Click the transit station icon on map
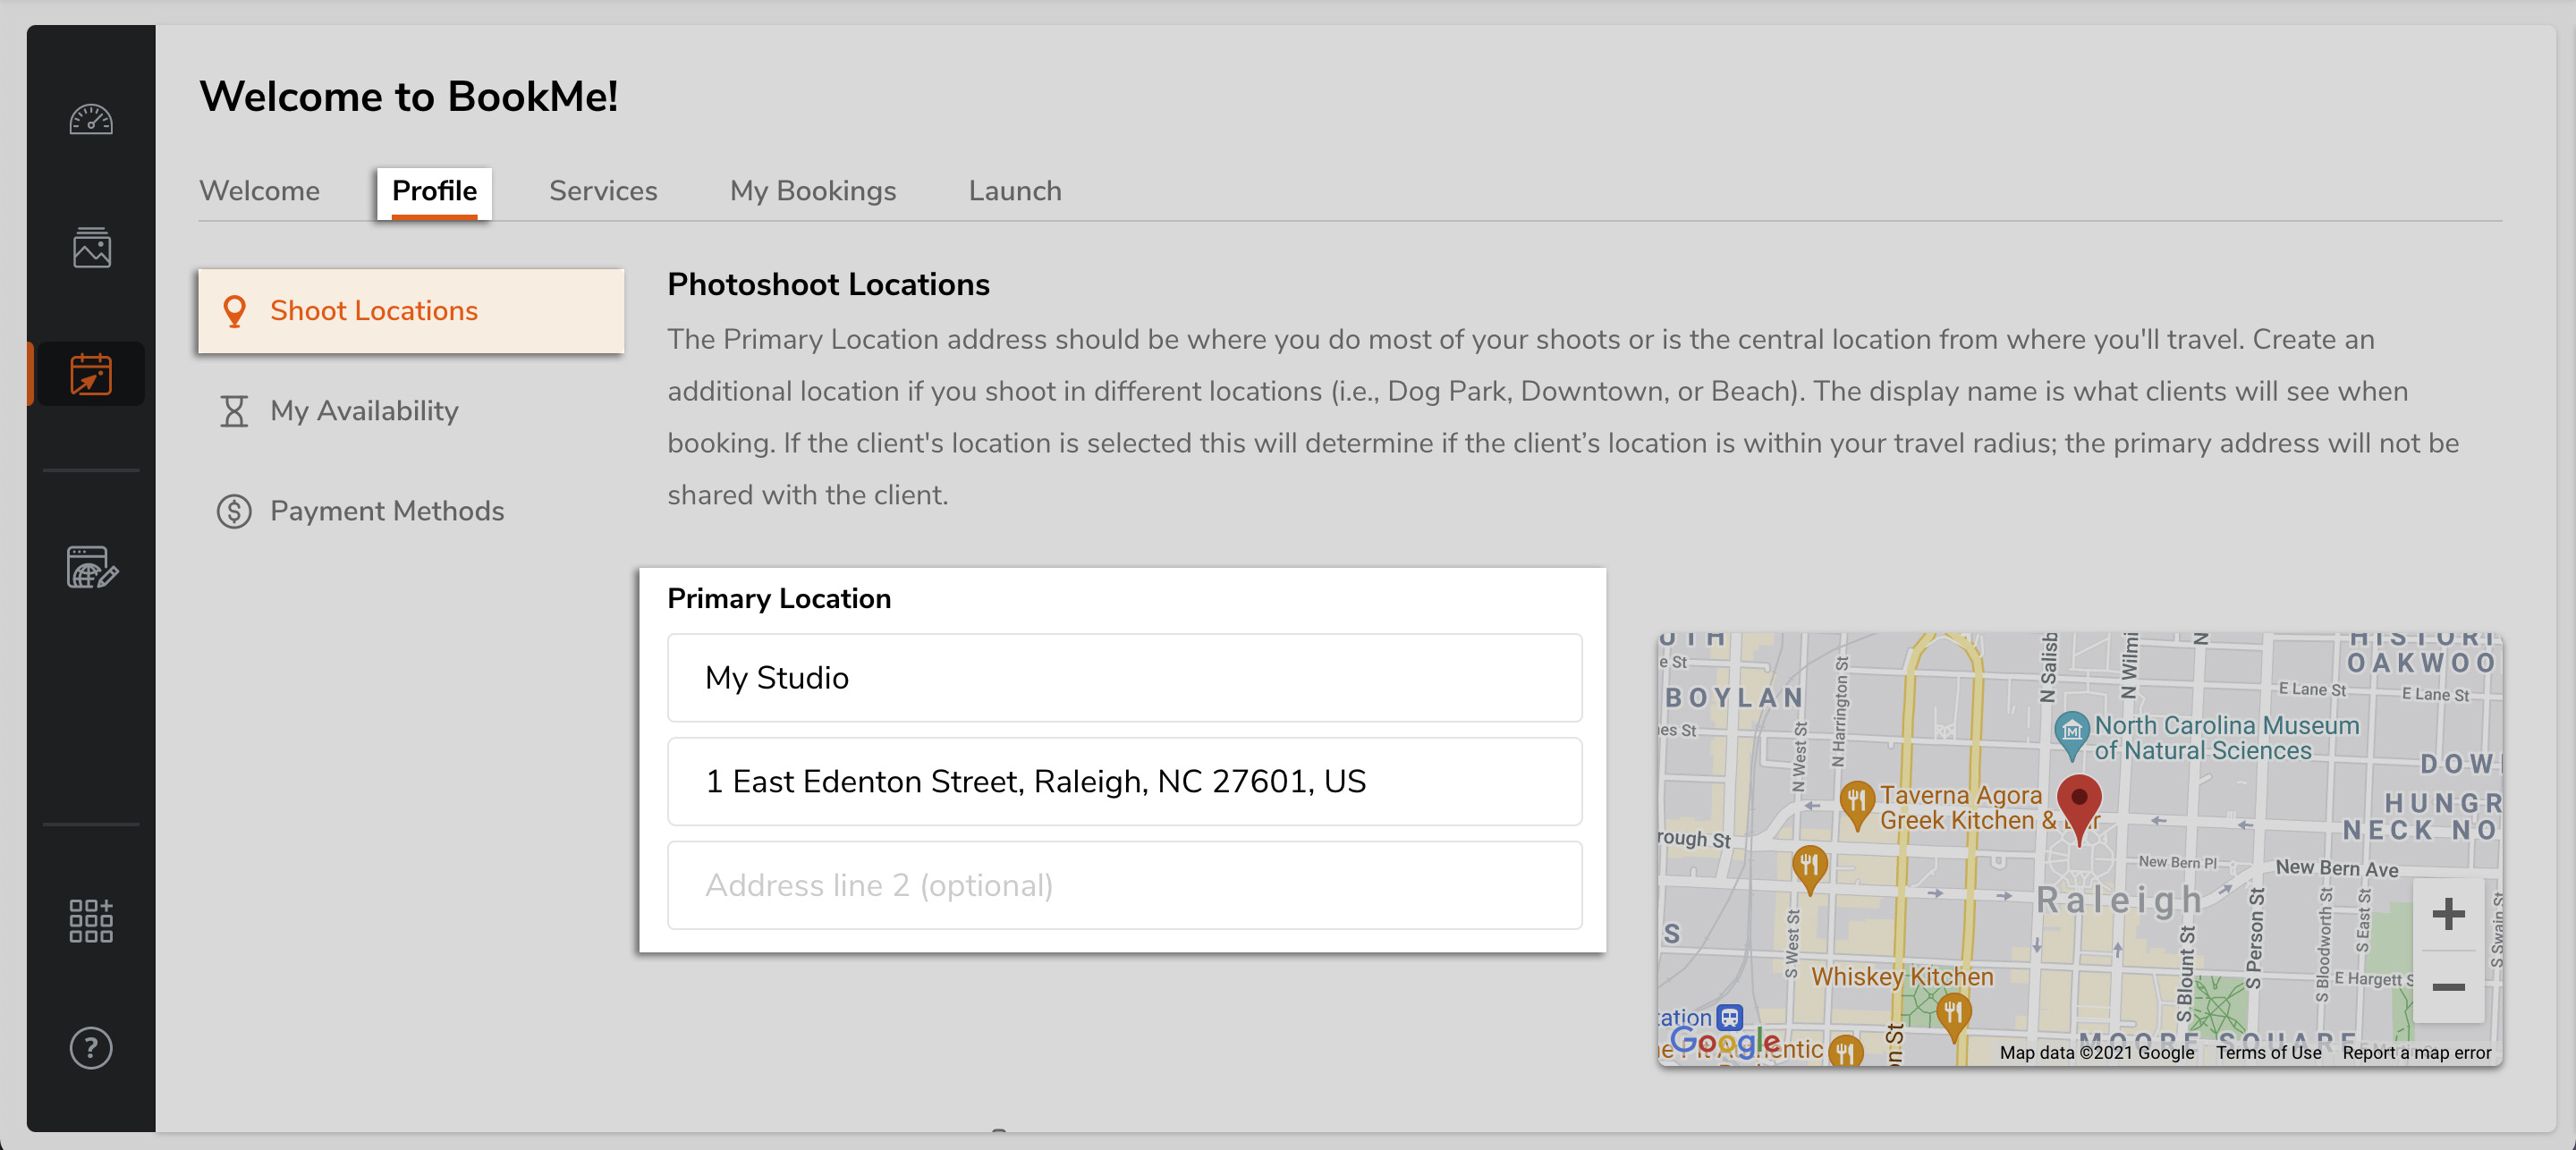Viewport: 2576px width, 1150px height. click(x=1729, y=1018)
